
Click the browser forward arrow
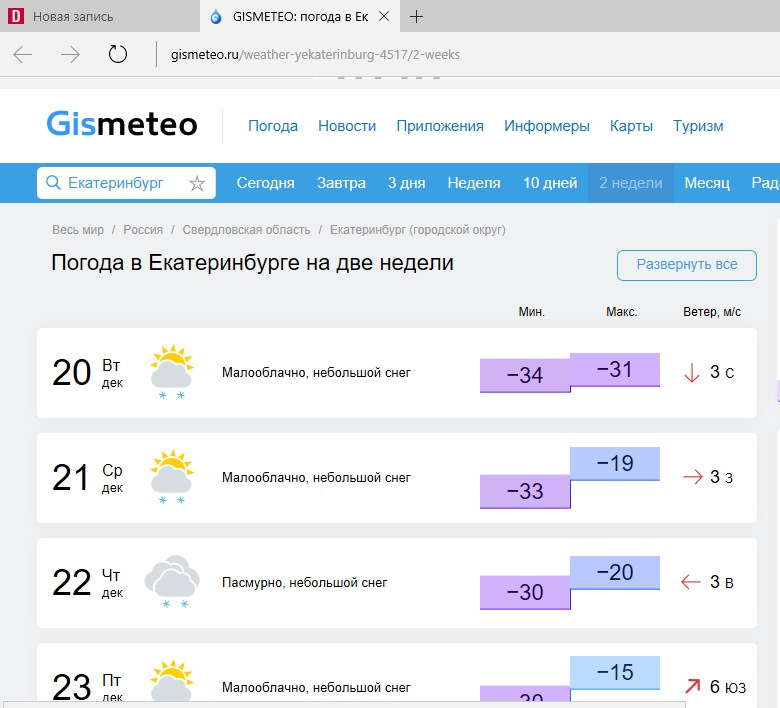70,55
